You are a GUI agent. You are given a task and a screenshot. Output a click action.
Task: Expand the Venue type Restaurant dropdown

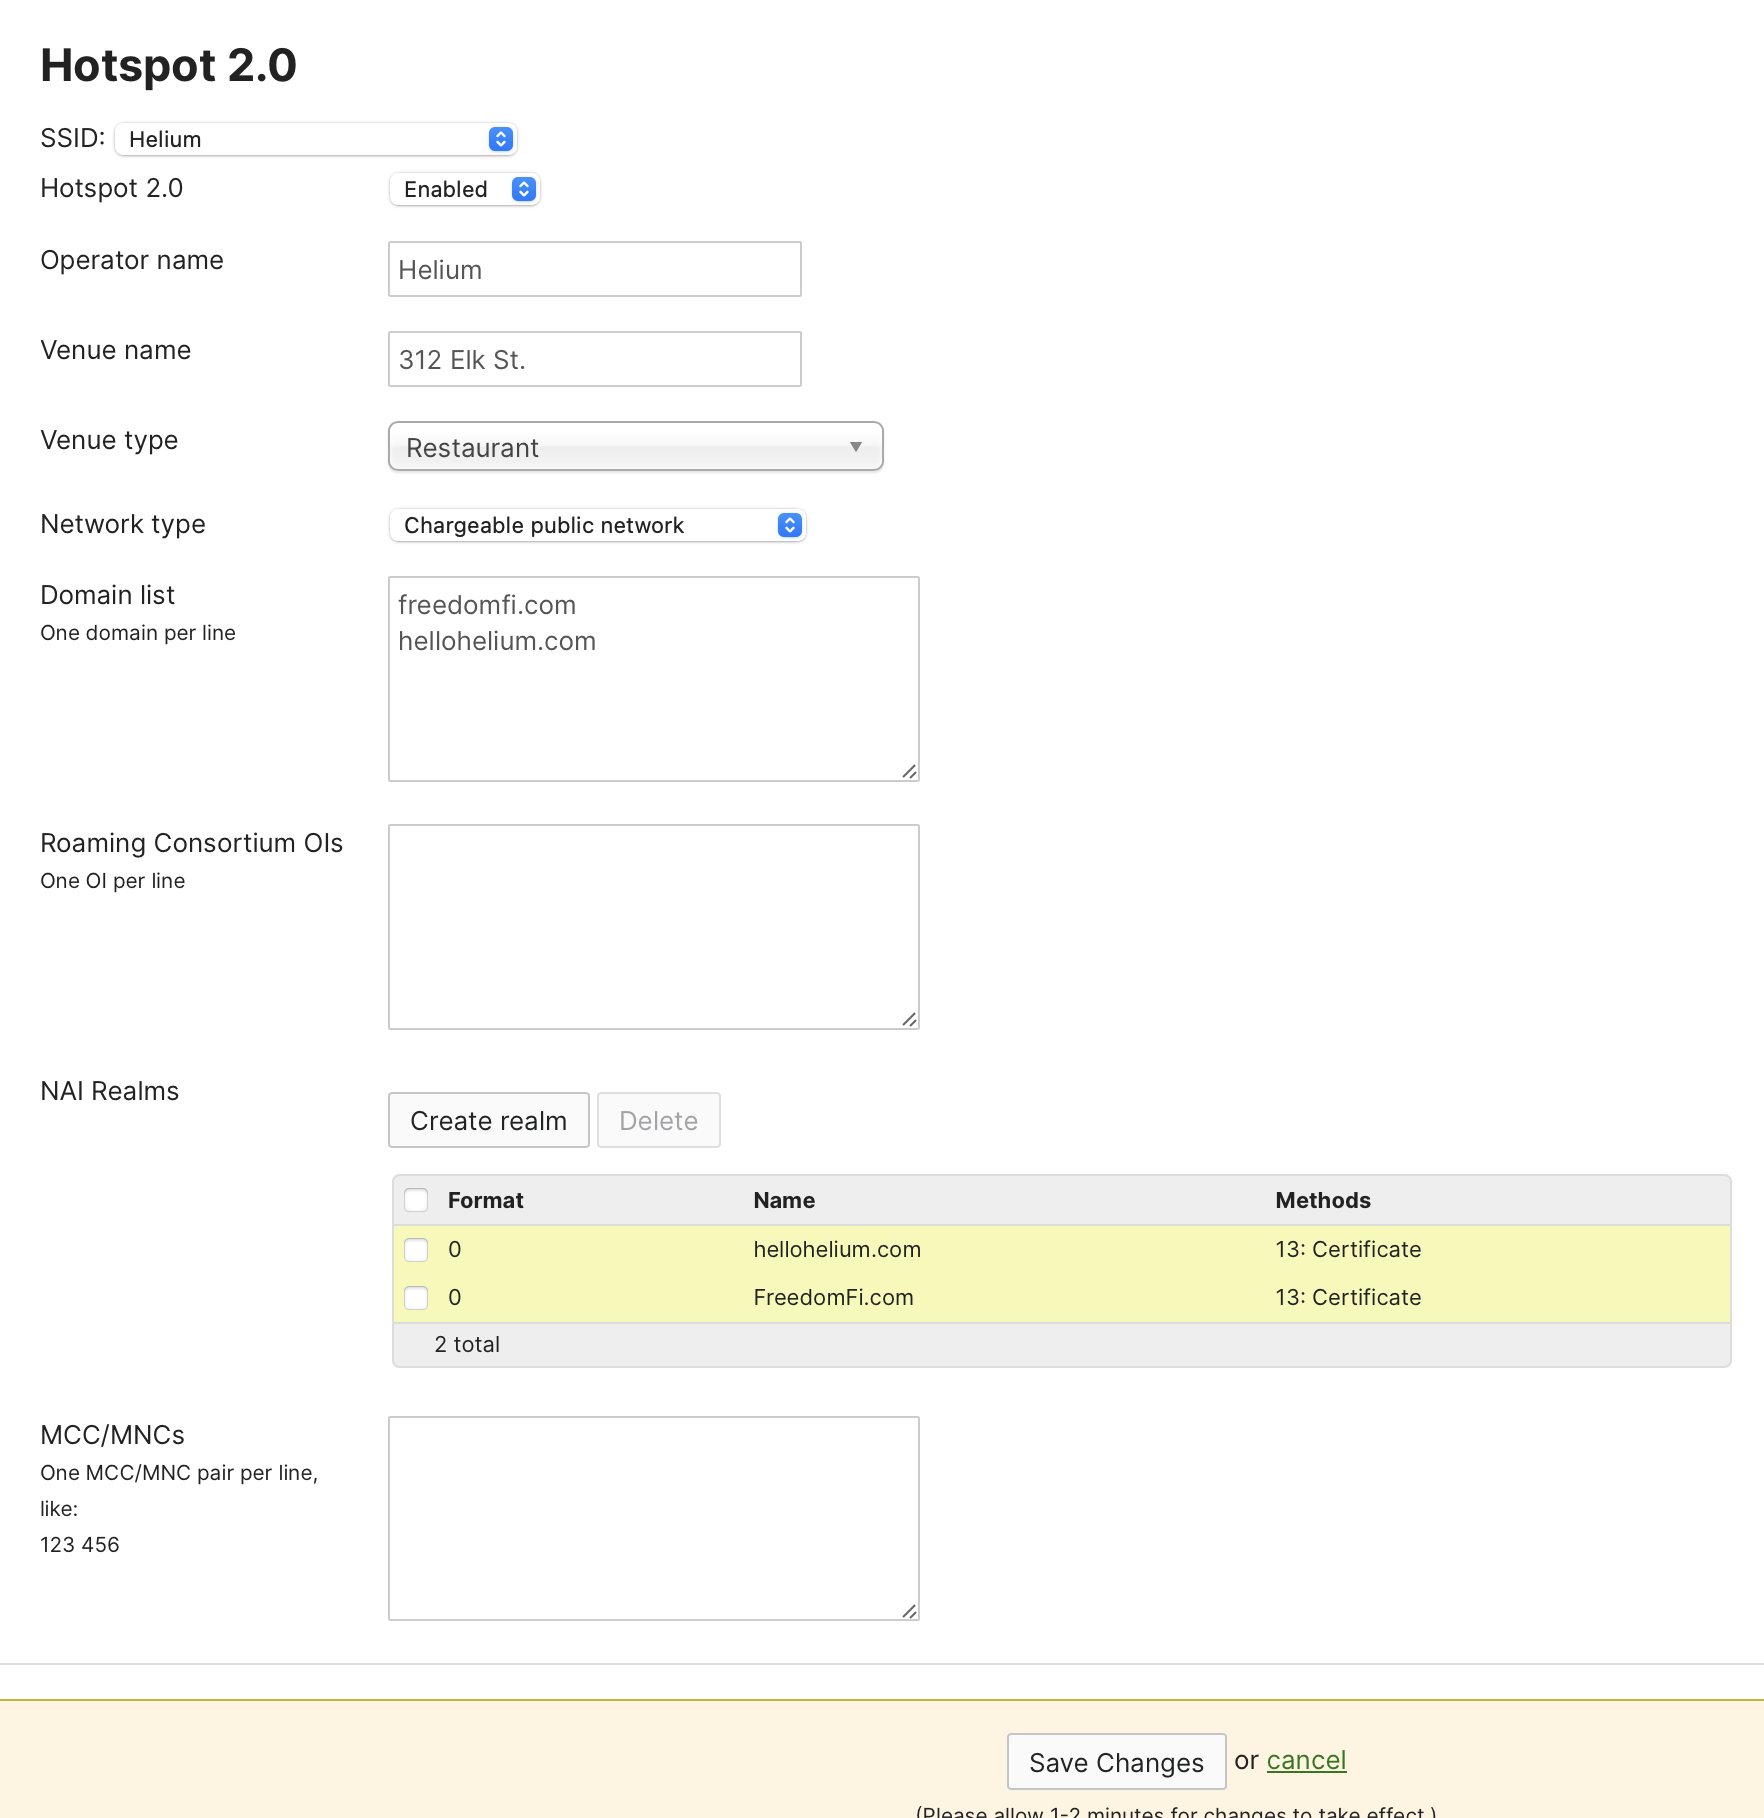coord(635,447)
